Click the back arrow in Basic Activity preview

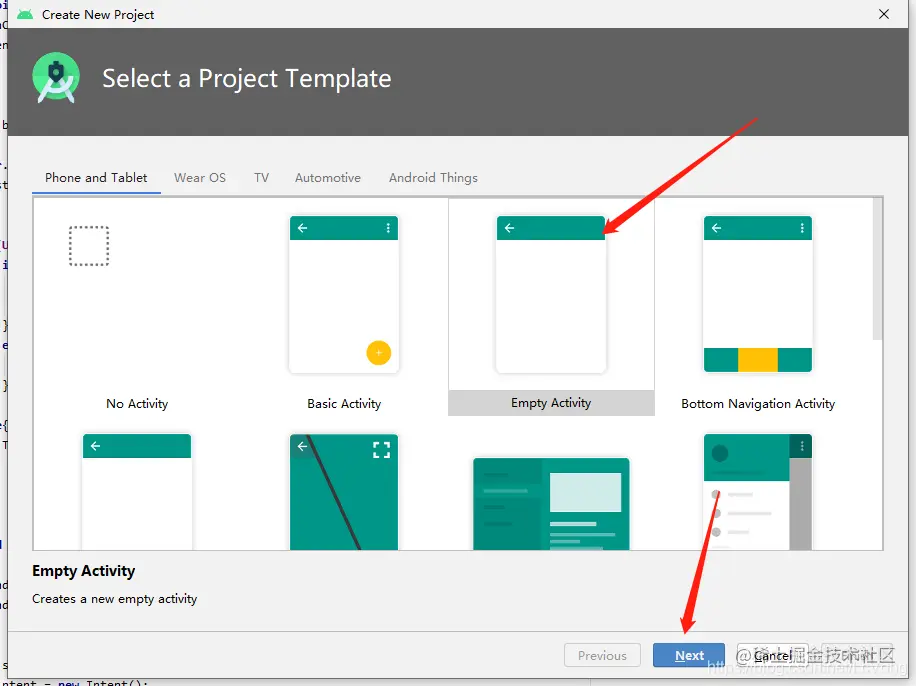tap(303, 228)
